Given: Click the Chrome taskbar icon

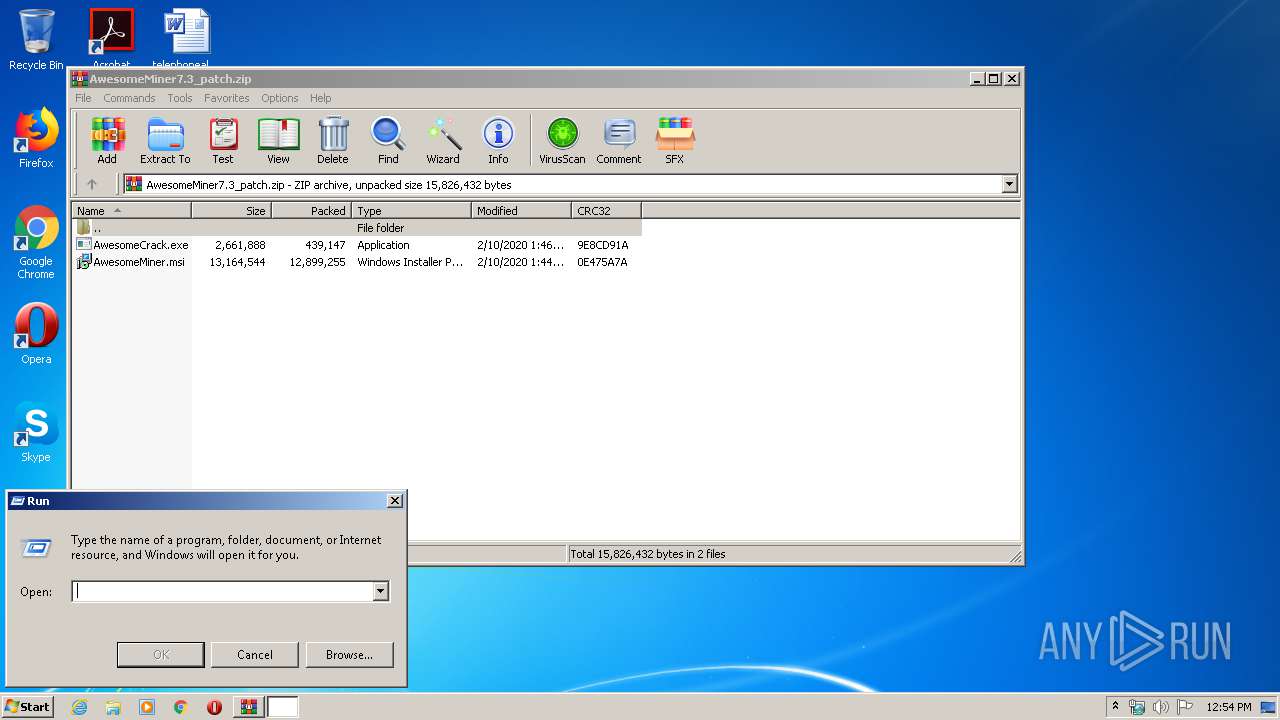Looking at the screenshot, I should pos(180,707).
